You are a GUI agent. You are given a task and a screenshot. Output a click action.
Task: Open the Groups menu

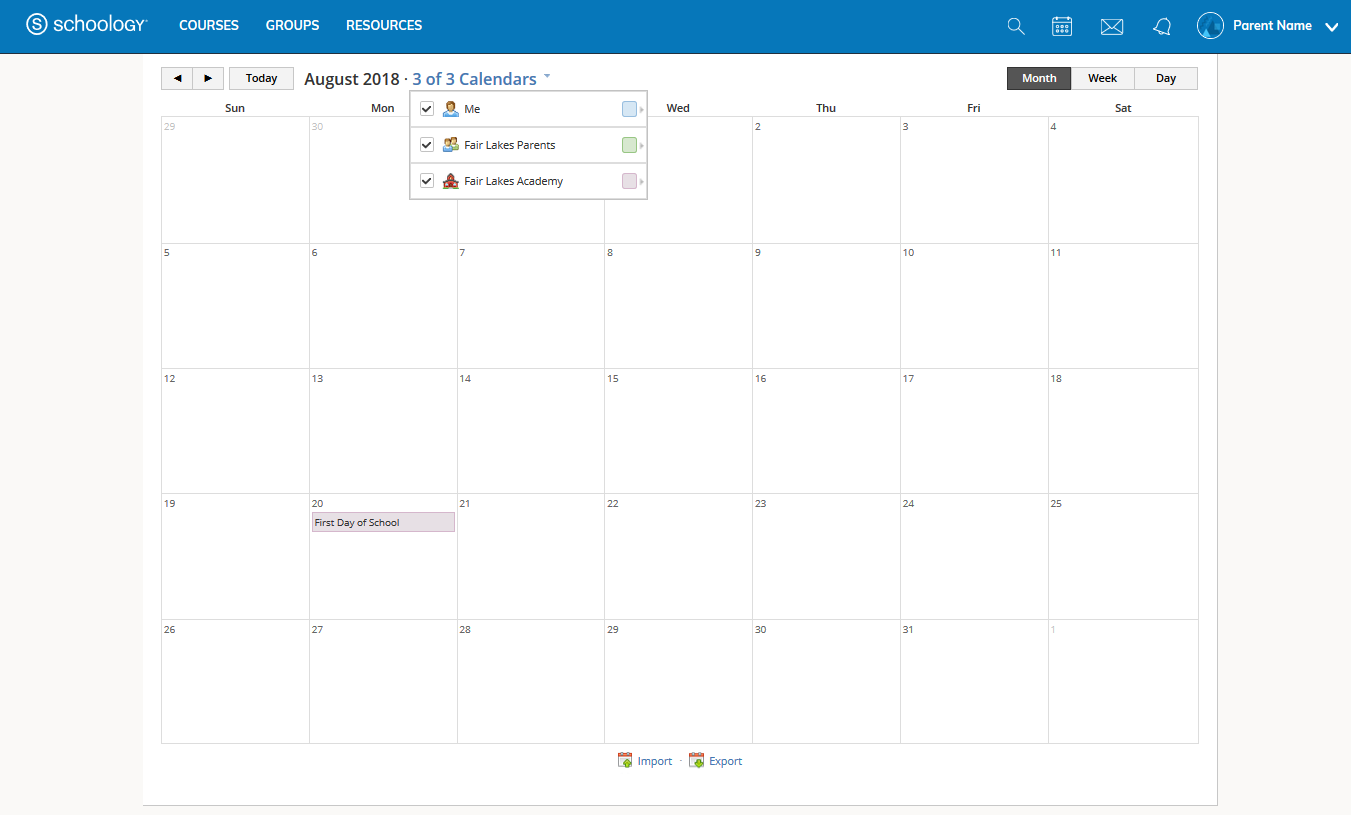(x=292, y=25)
